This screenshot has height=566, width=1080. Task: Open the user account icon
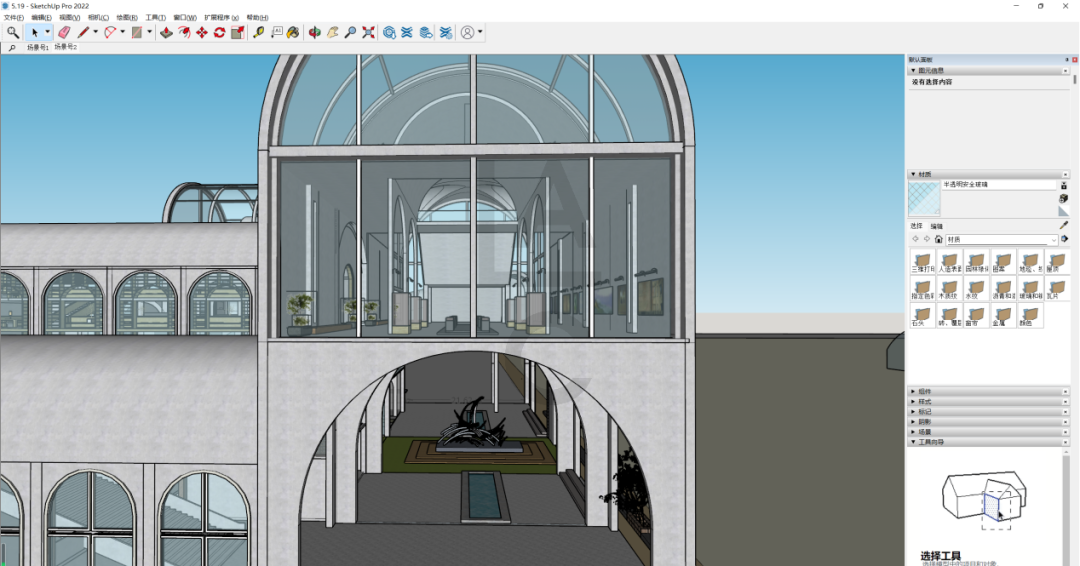click(468, 32)
